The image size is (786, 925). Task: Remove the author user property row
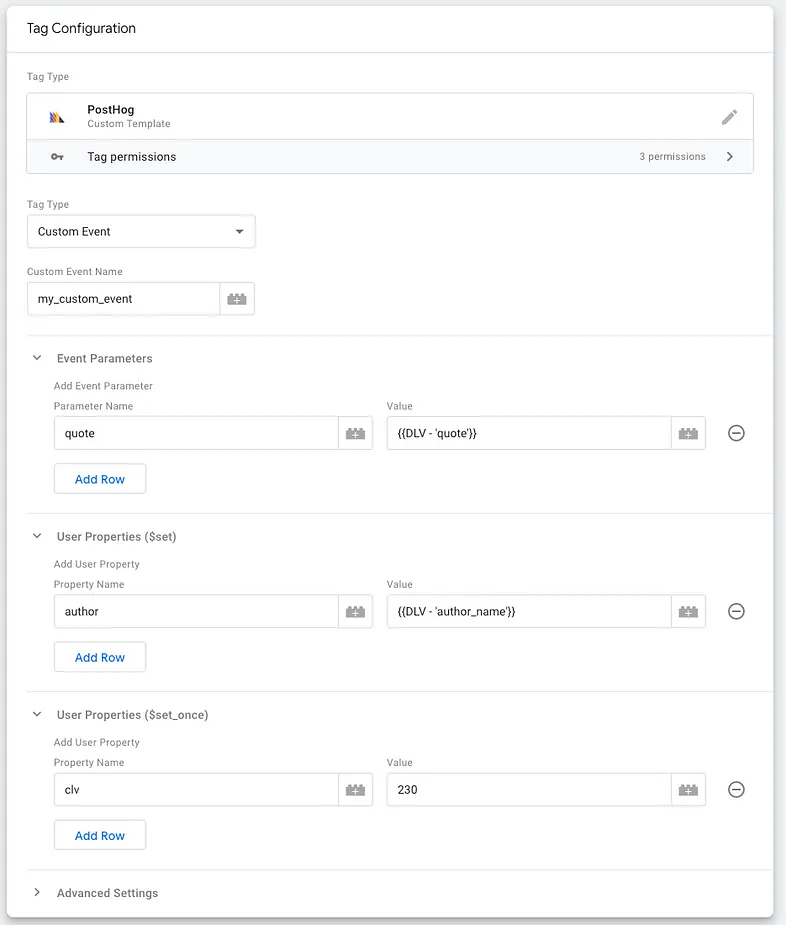pos(736,611)
